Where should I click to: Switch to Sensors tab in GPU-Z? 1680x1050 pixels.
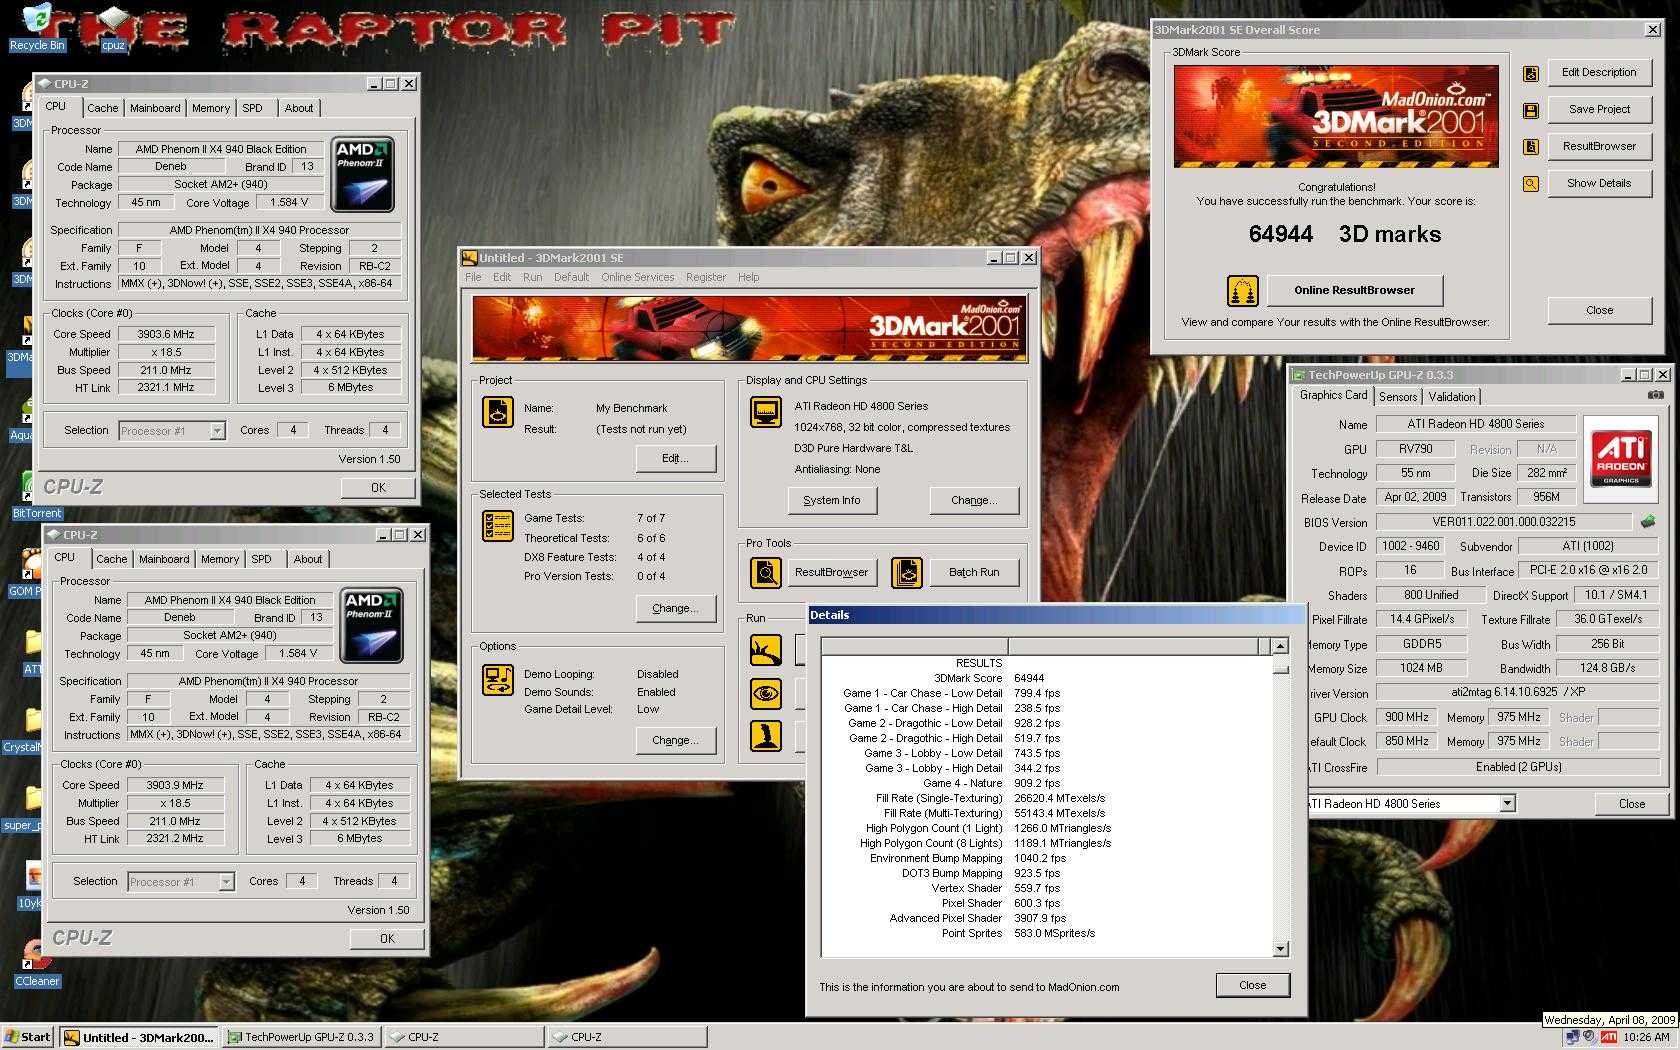[x=1398, y=397]
